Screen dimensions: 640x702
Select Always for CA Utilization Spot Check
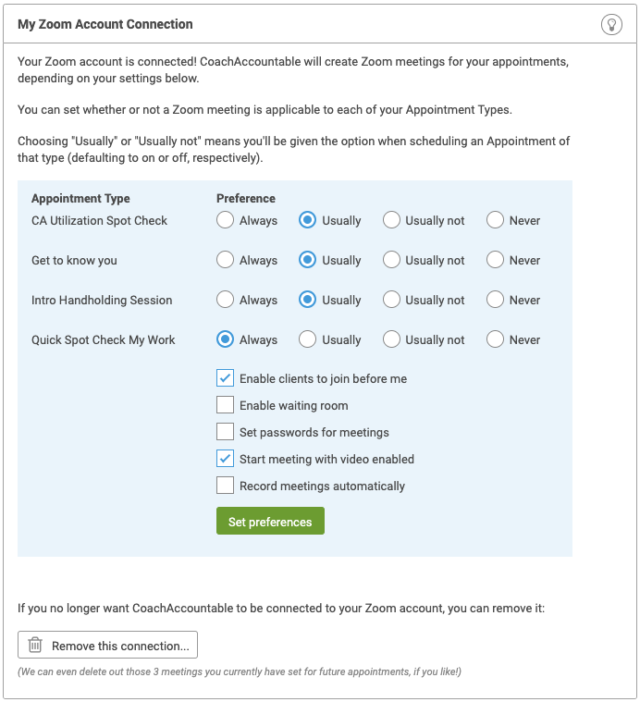pyautogui.click(x=225, y=220)
